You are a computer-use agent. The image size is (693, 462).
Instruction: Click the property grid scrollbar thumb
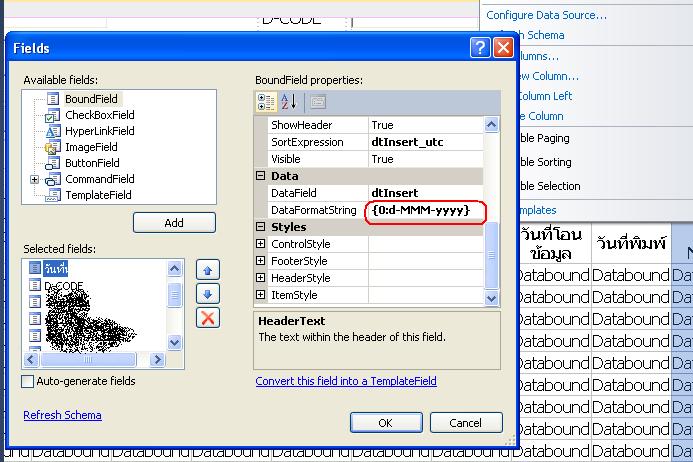(491, 255)
